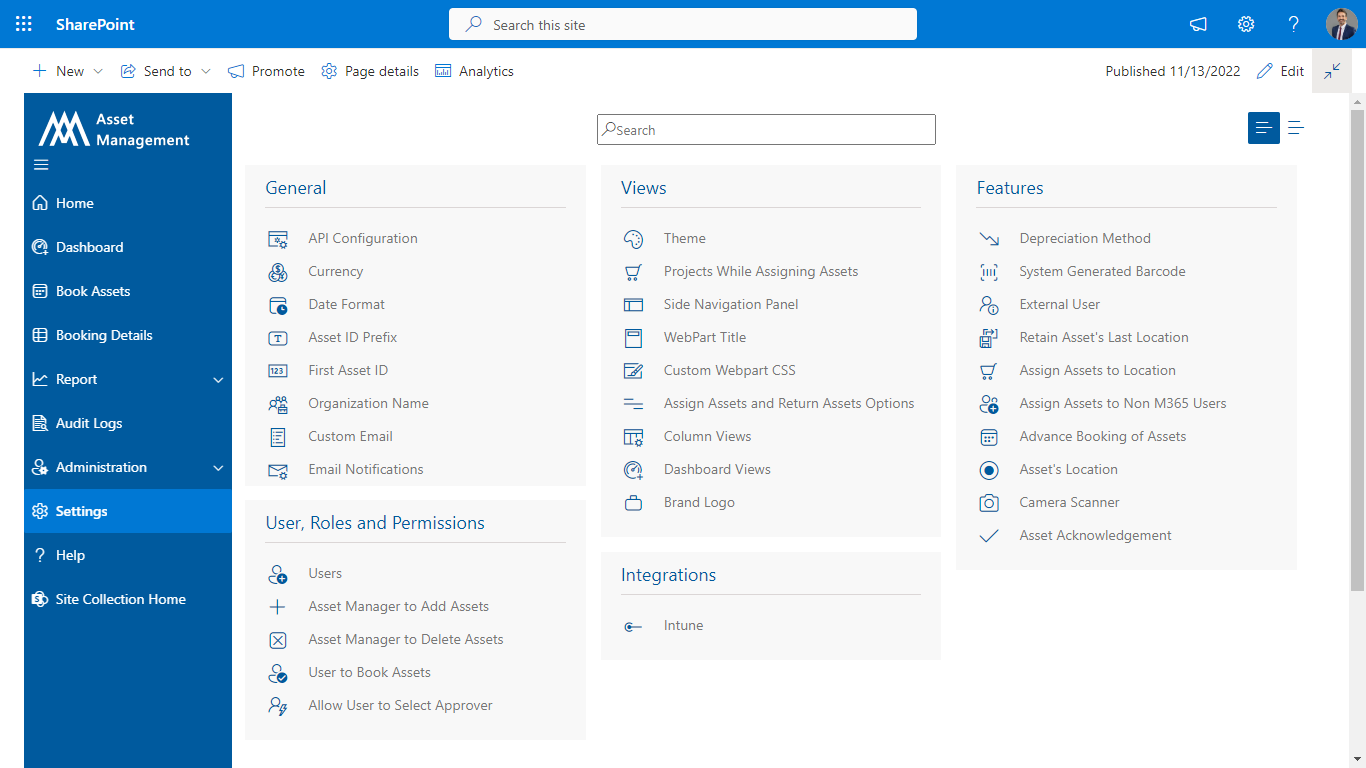1366x768 pixels.
Task: Select the Brand Logo icon
Action: click(633, 502)
